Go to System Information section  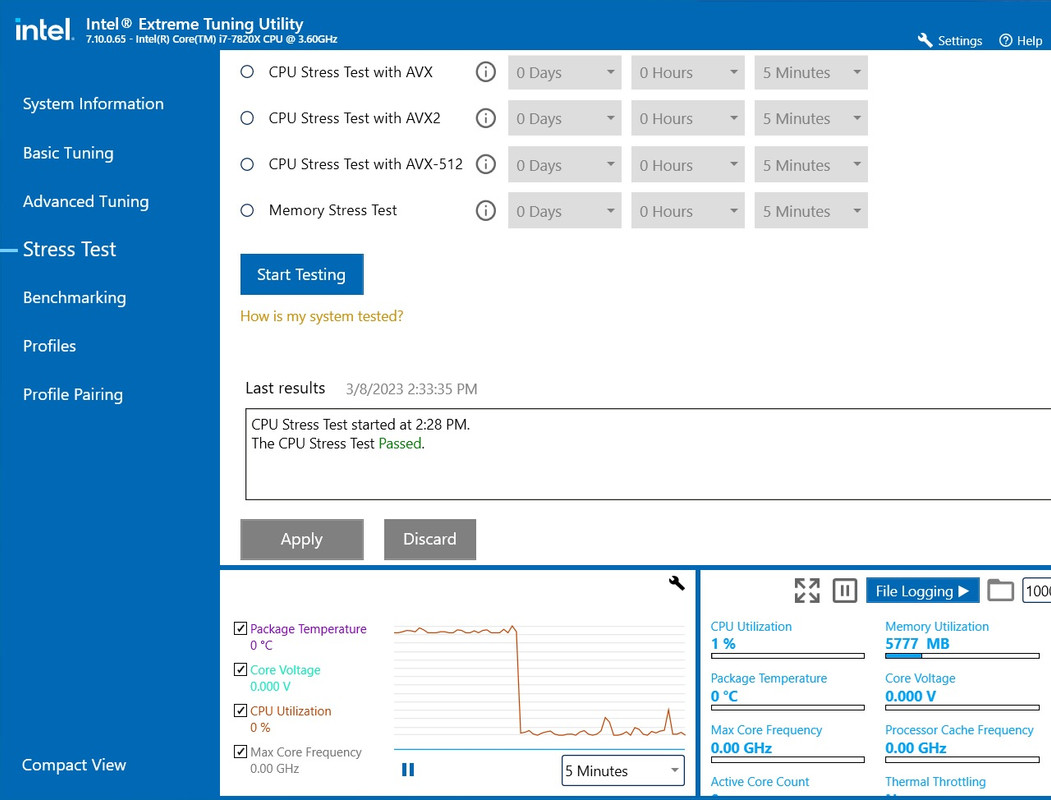point(93,104)
